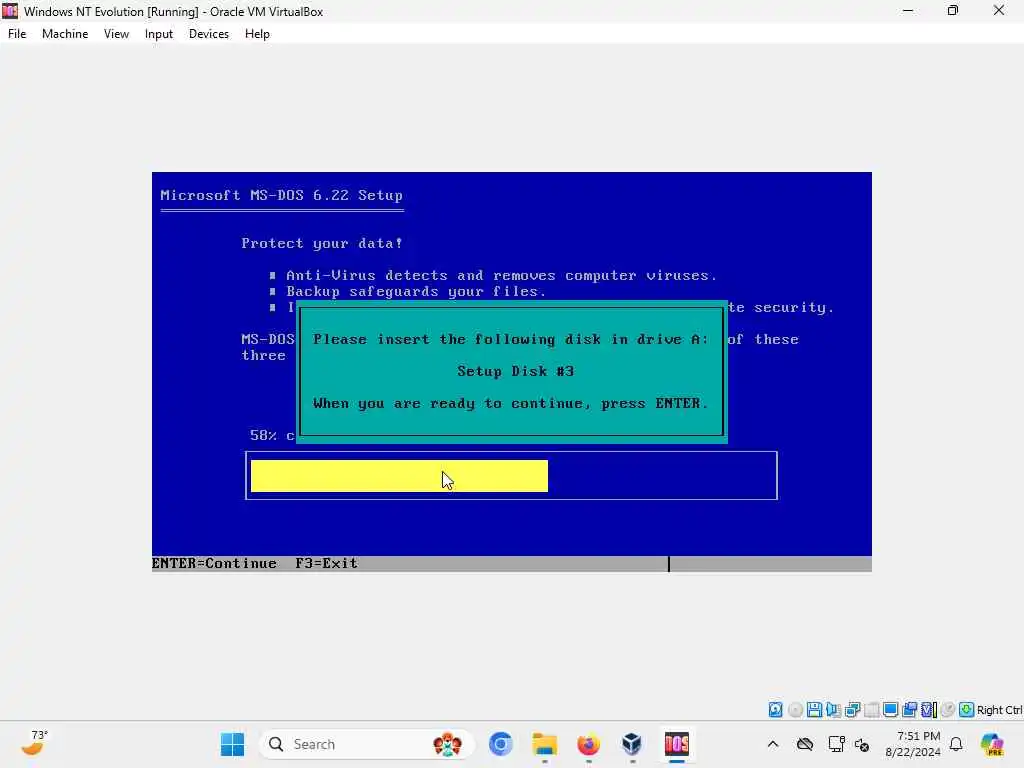This screenshot has height=768, width=1024.
Task: Click the 'Anti-Virus detects and removes' line
Action: 502,276
